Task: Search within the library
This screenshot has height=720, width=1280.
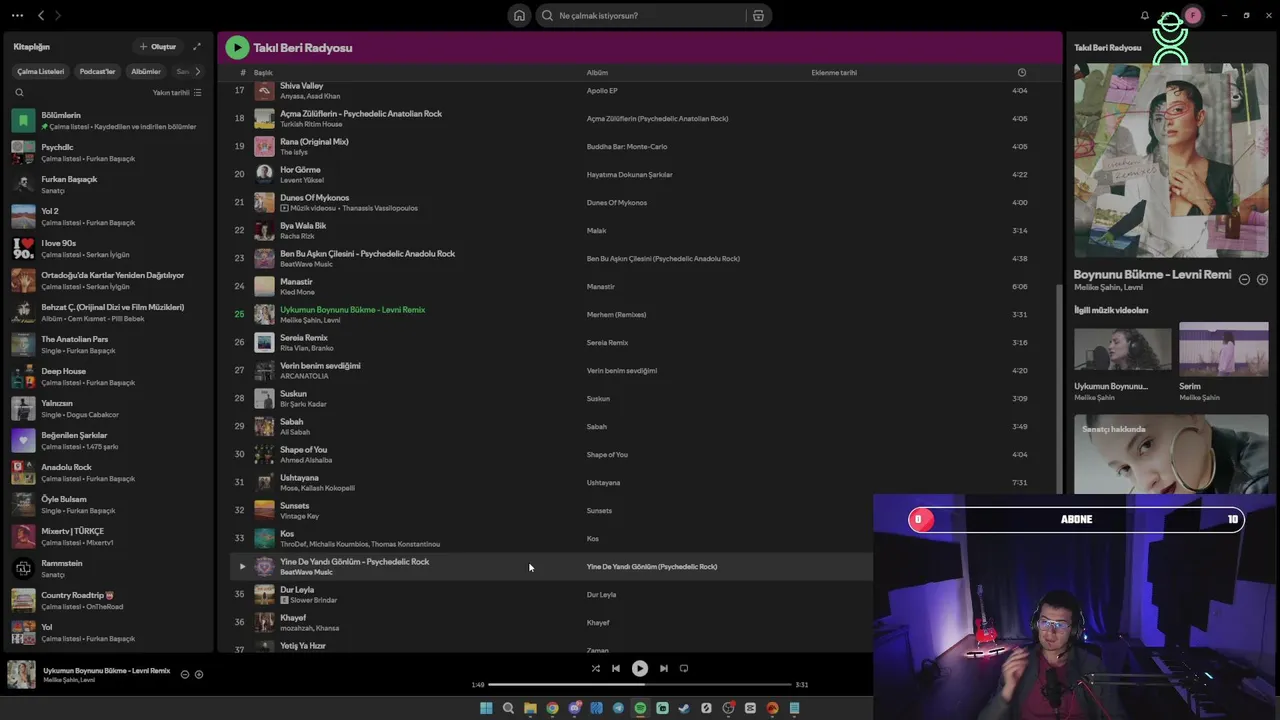Action: point(19,92)
